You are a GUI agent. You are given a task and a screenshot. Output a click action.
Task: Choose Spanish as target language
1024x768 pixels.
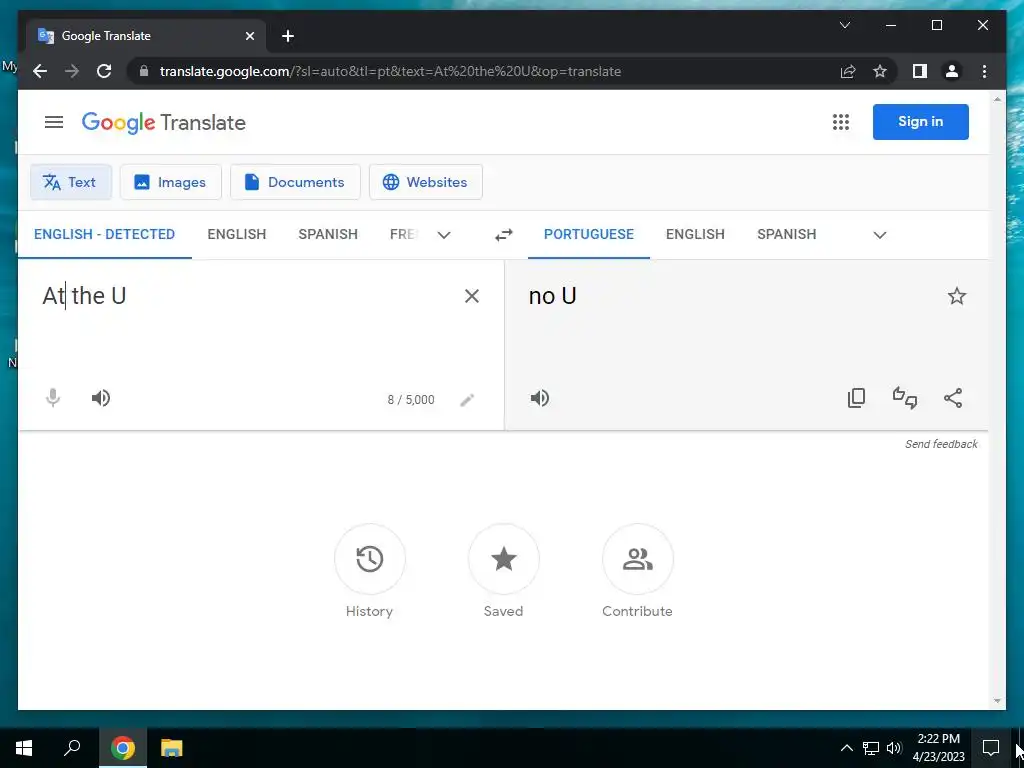click(786, 234)
